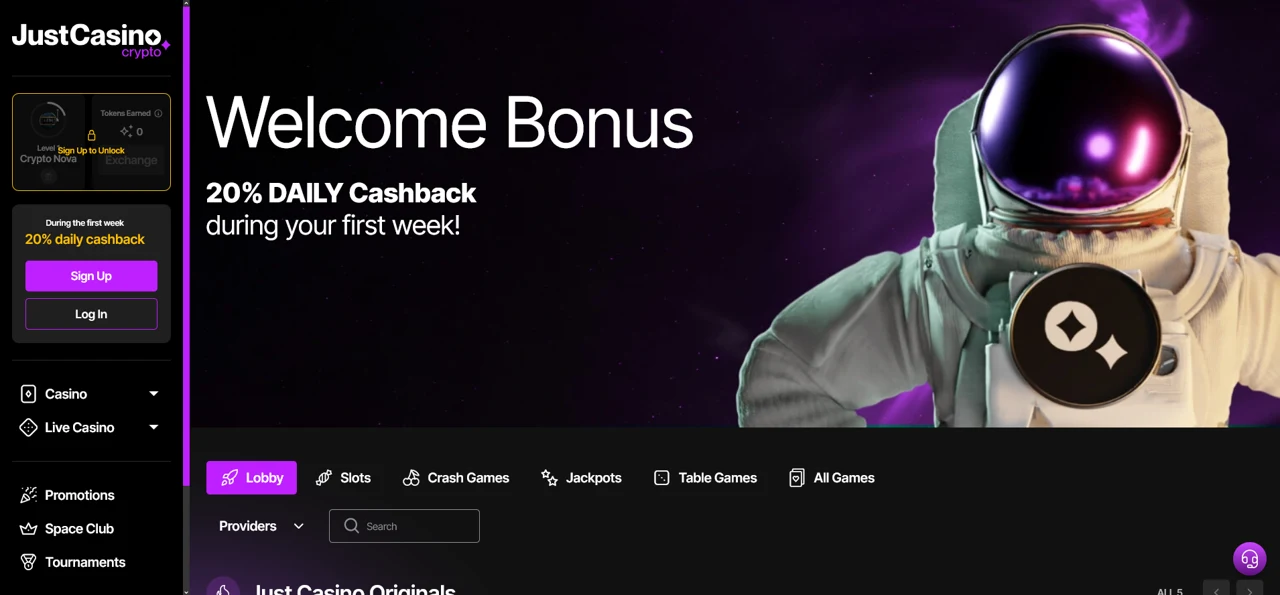Click the Live Casino diamond icon
This screenshot has width=1280, height=595.
(x=29, y=427)
